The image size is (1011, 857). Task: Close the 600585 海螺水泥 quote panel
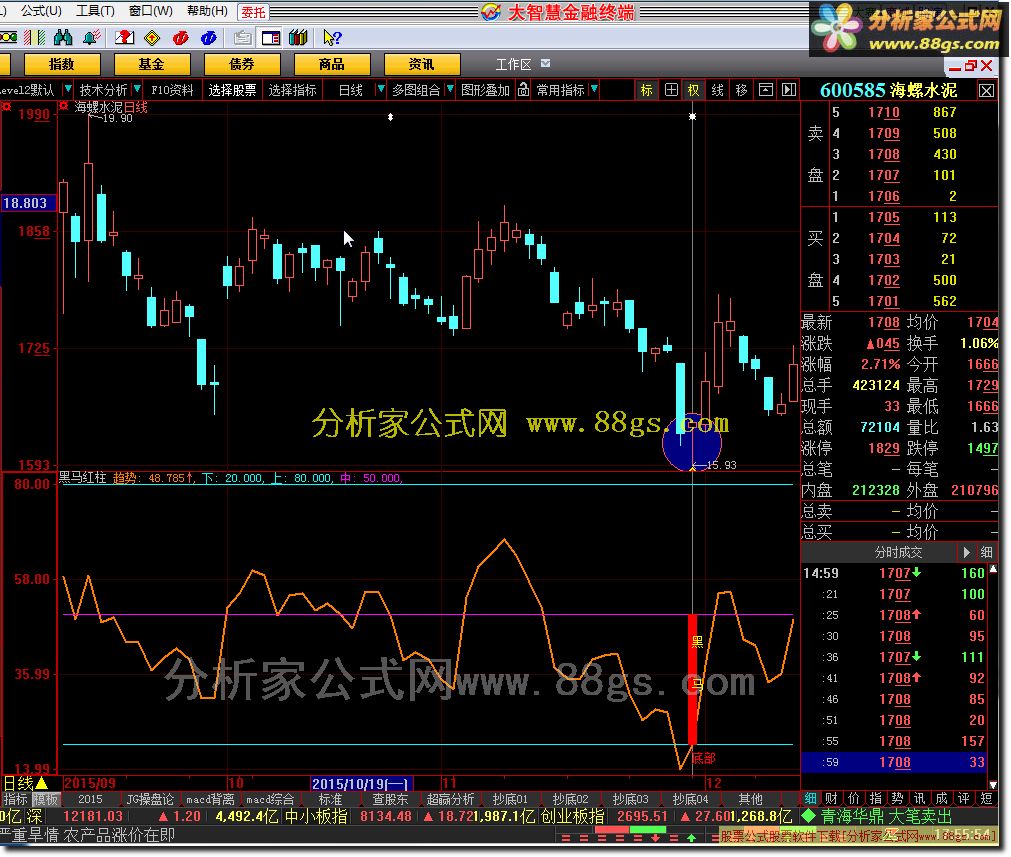tap(986, 91)
